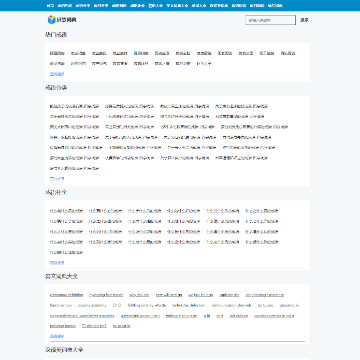
Task: Open the last item in the blue navigation bar
Action: (275, 5)
